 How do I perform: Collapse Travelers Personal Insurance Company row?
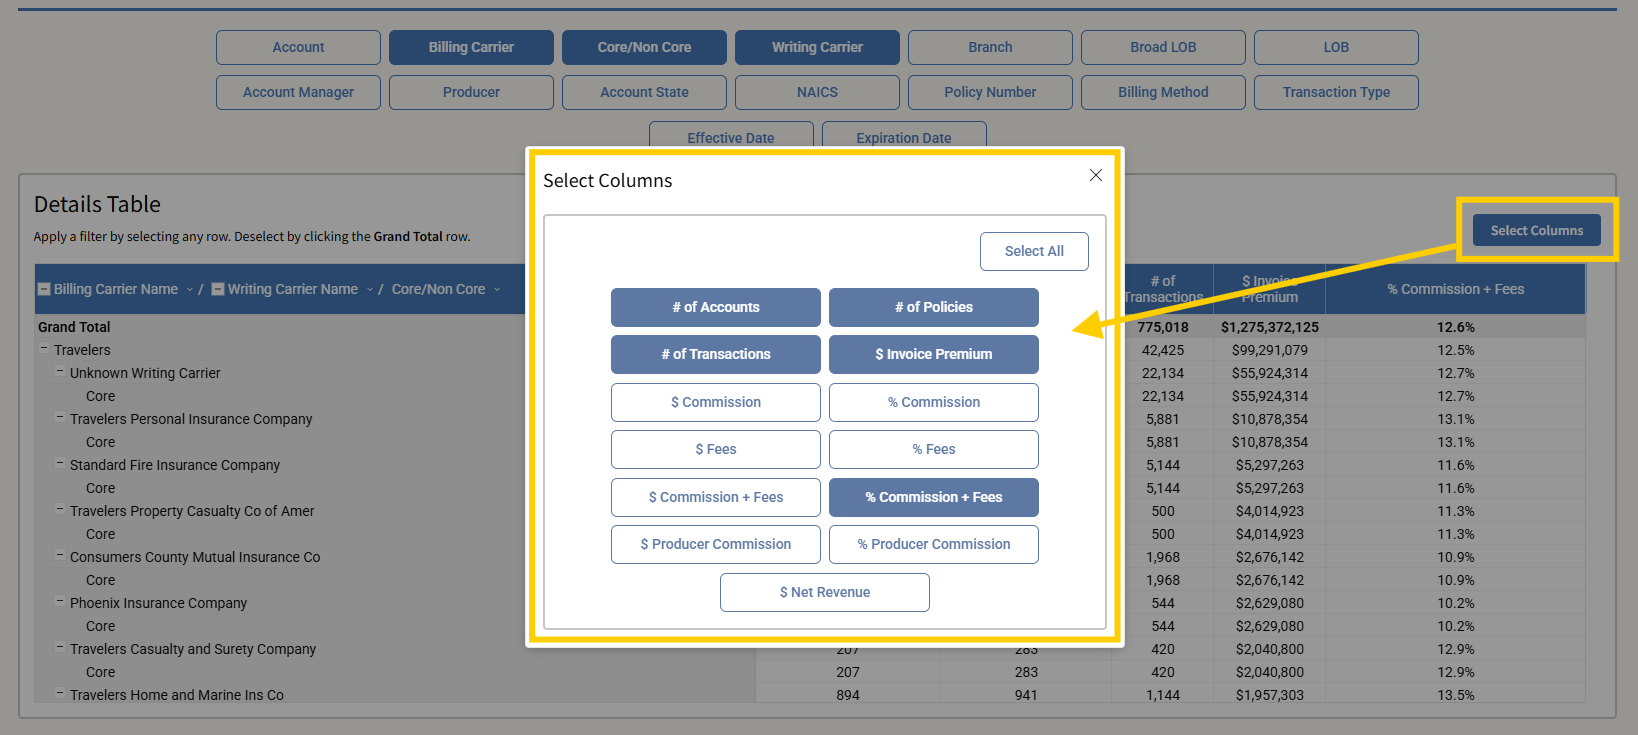point(60,418)
